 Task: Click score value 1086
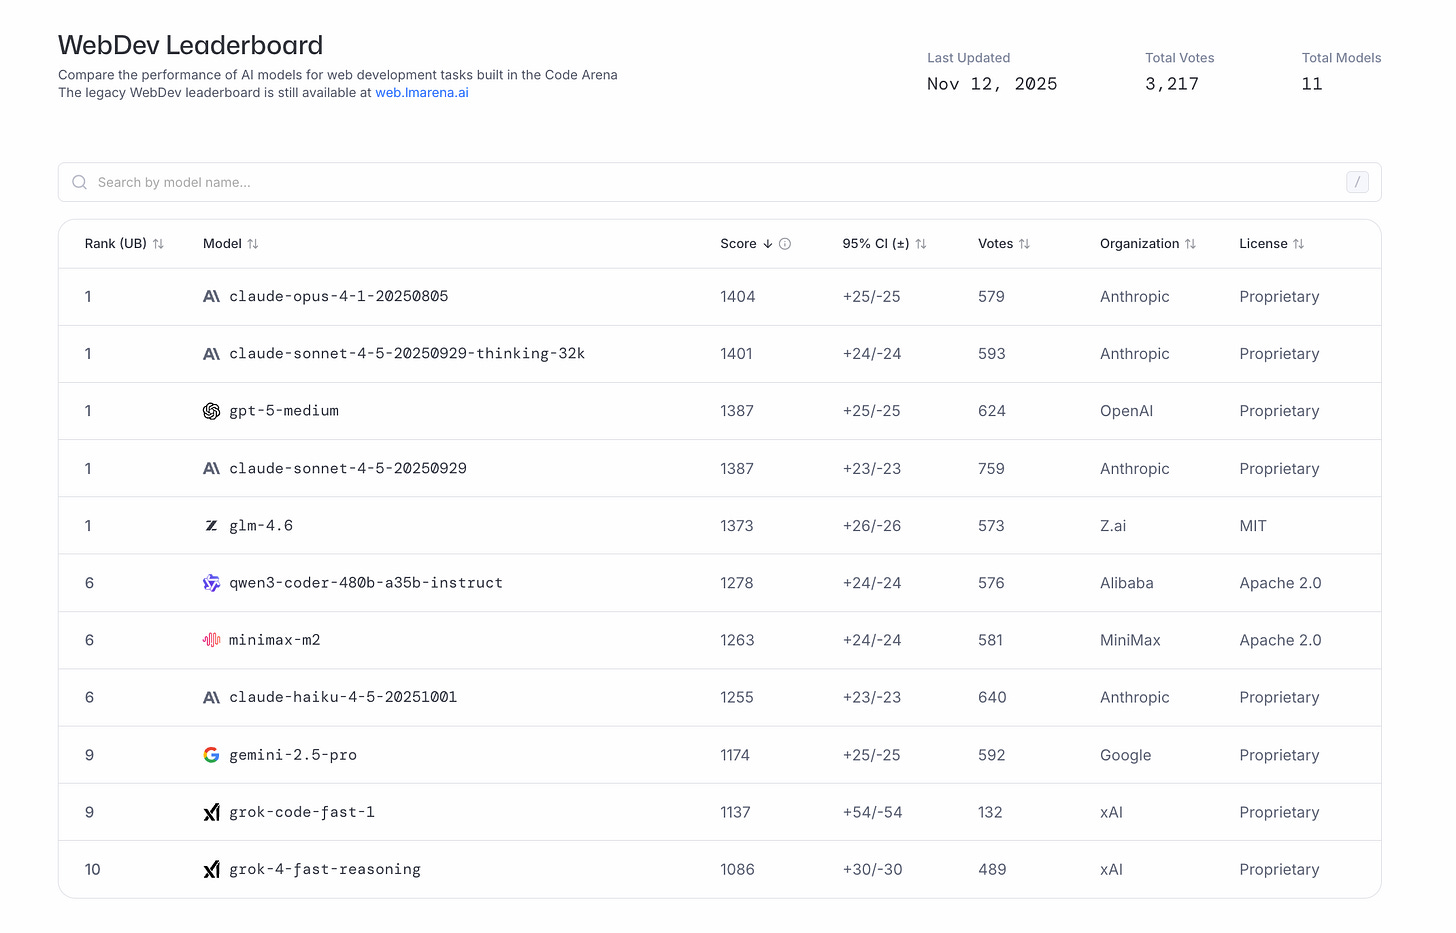[737, 870]
